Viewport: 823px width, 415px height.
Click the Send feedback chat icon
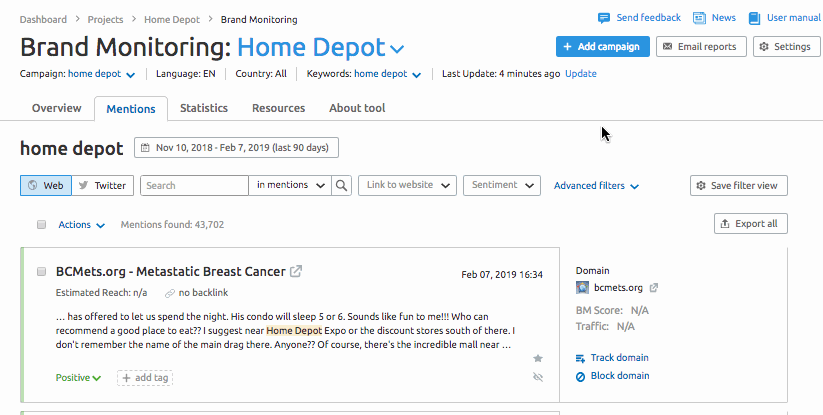click(x=604, y=18)
